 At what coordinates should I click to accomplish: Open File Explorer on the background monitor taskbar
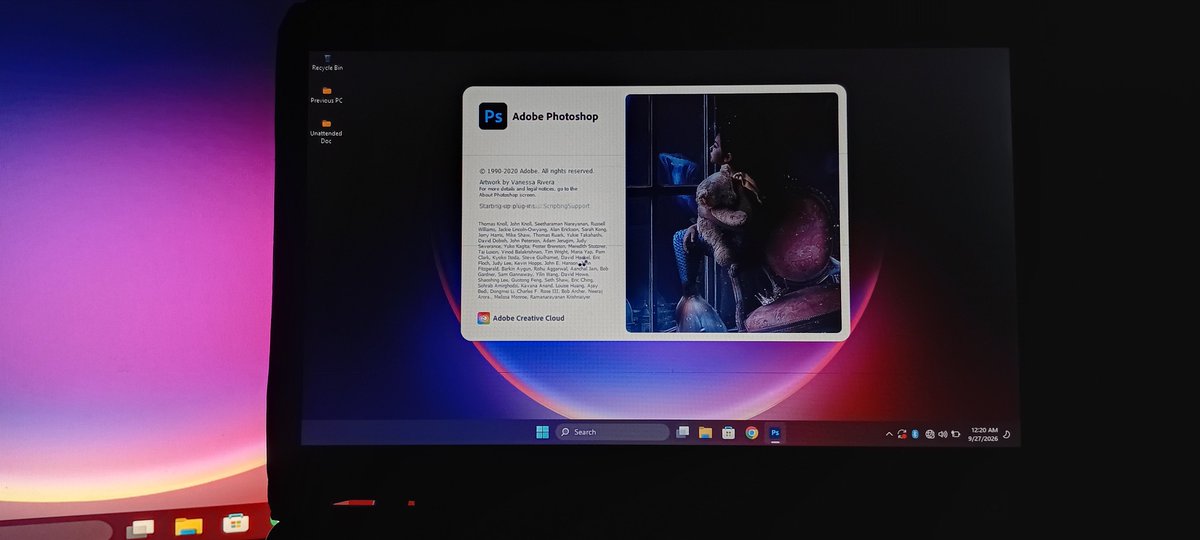[x=188, y=525]
